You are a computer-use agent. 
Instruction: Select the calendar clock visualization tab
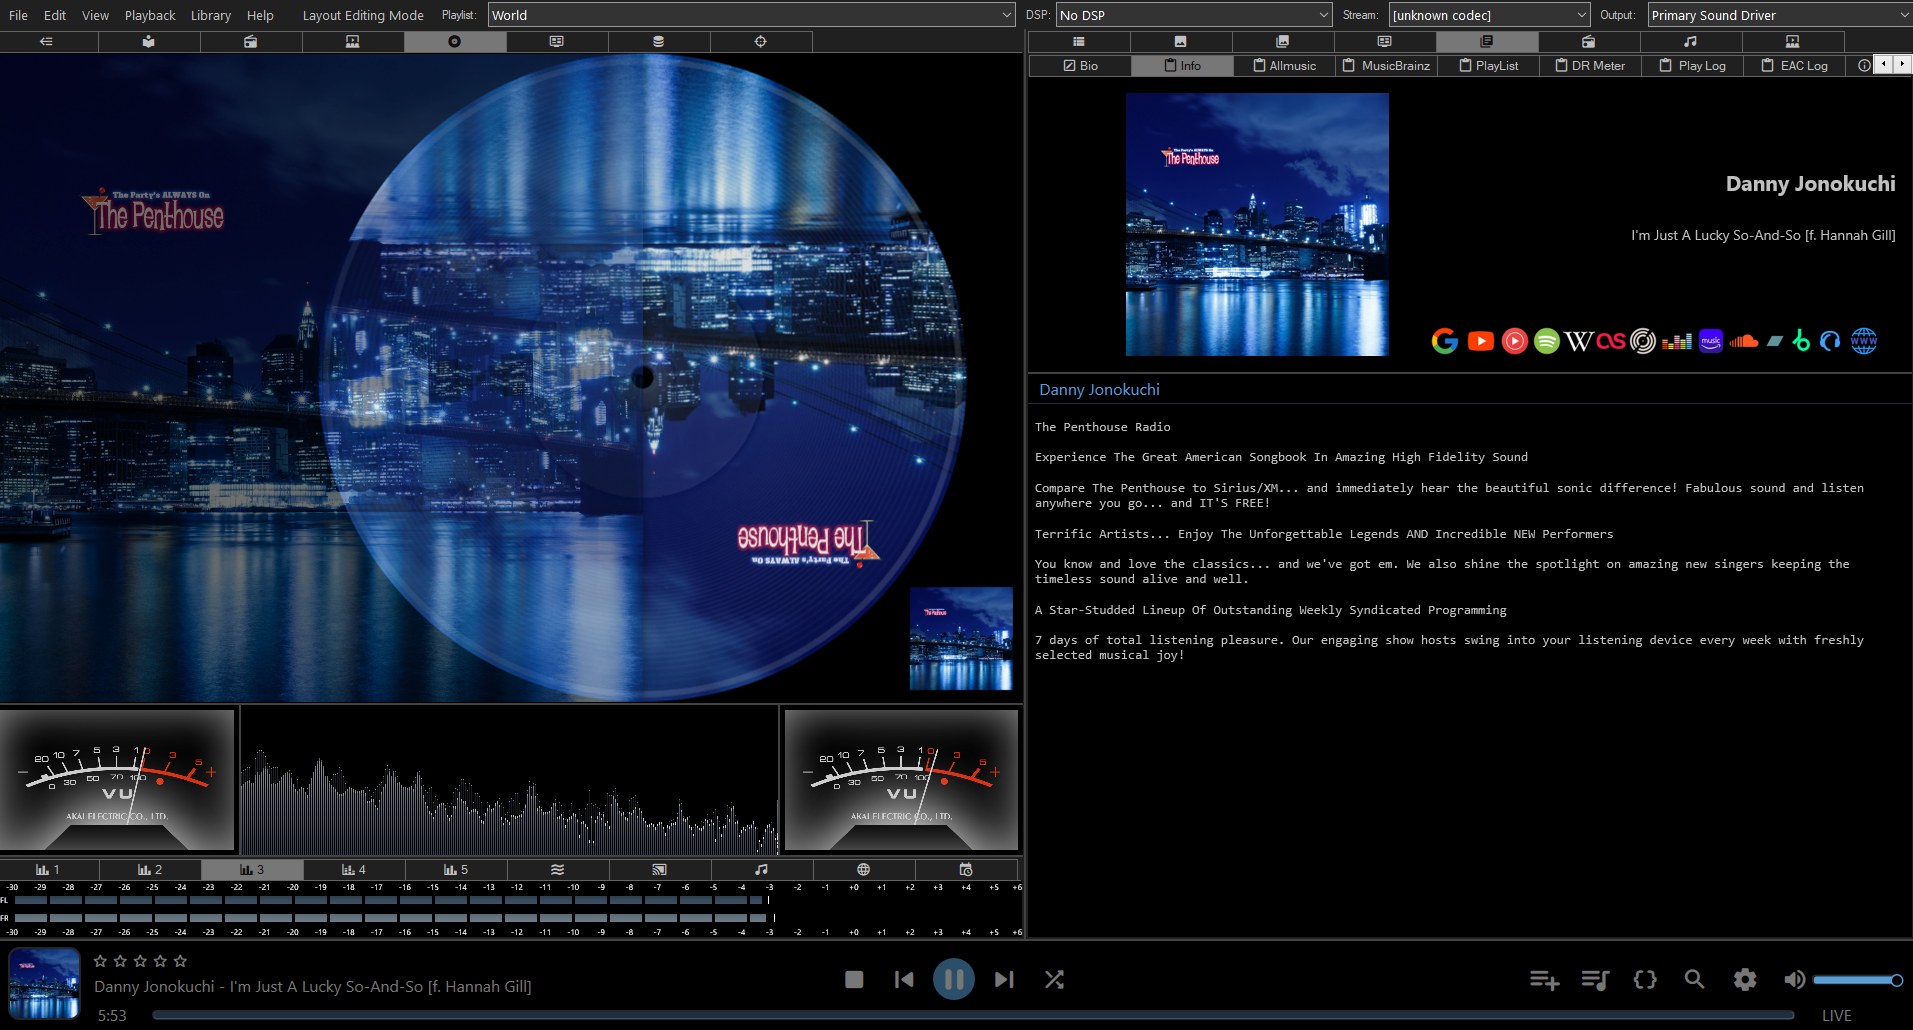966,870
